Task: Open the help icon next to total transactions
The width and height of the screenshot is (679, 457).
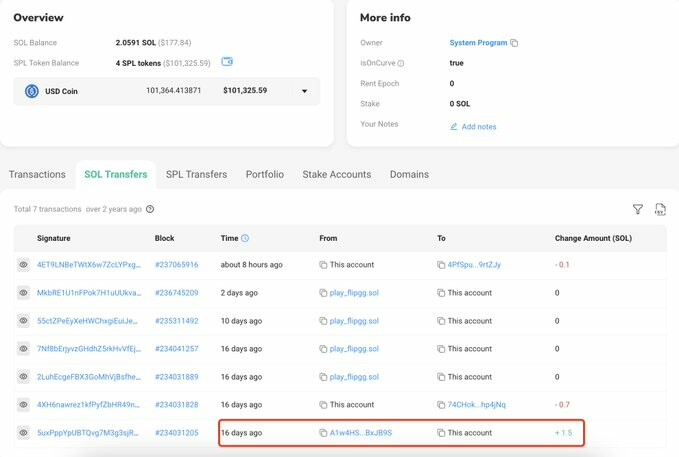Action: (150, 209)
